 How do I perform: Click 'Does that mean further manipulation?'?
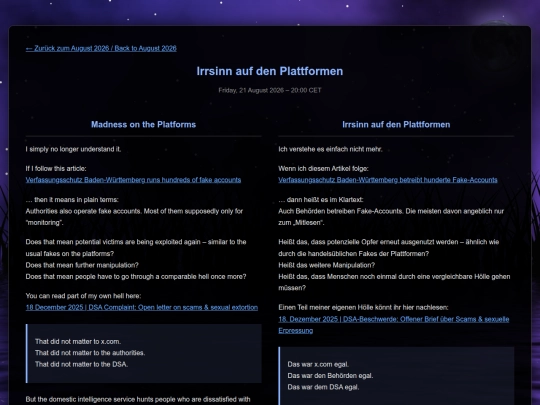82,265
